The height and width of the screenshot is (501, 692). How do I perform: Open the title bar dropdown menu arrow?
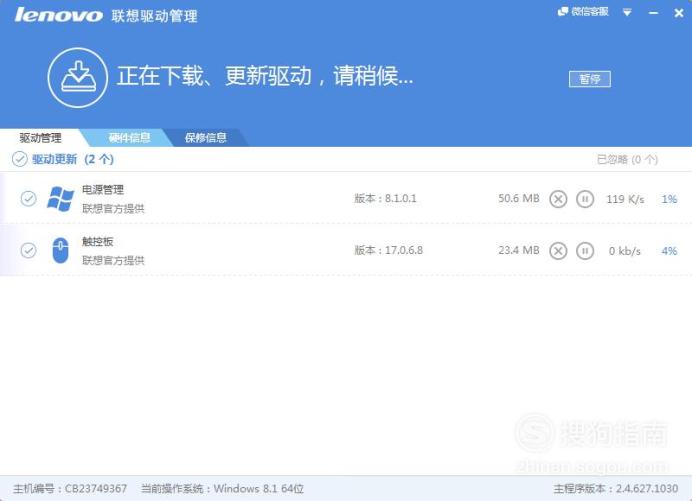pyautogui.click(x=627, y=12)
